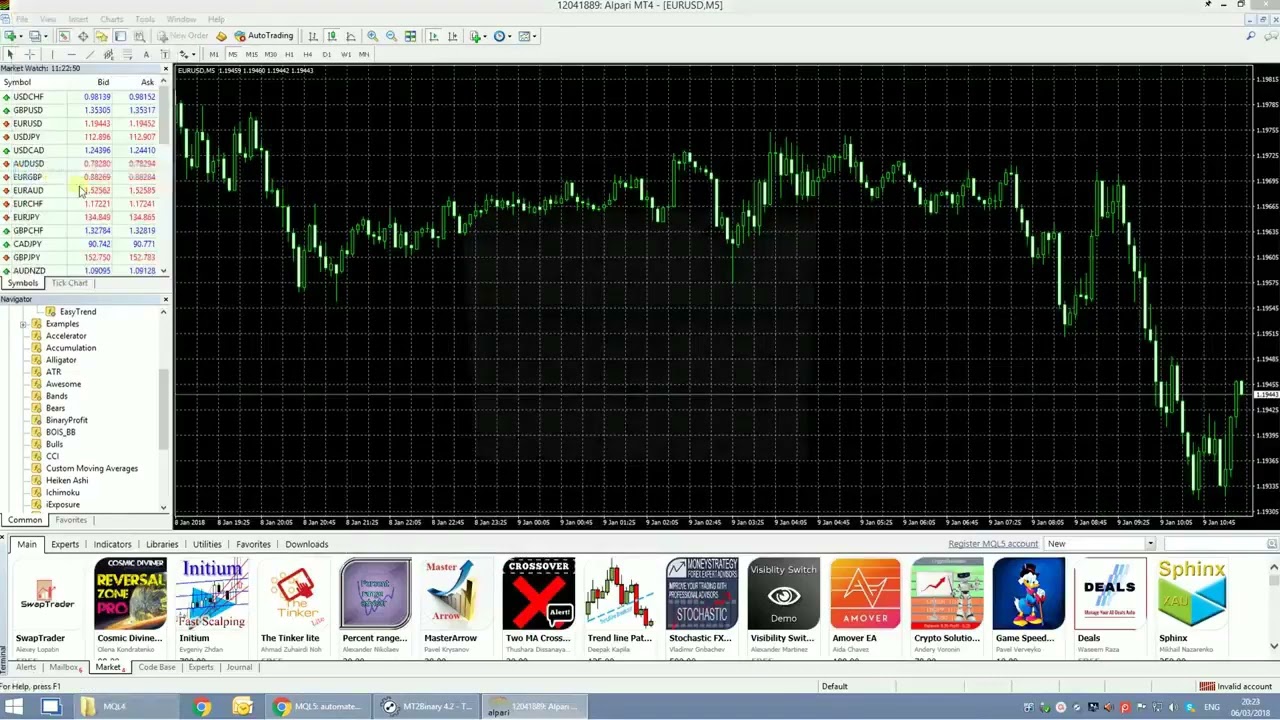Click the MetaEditor icon beside New Order
The image size is (1280, 720).
(x=221, y=36)
